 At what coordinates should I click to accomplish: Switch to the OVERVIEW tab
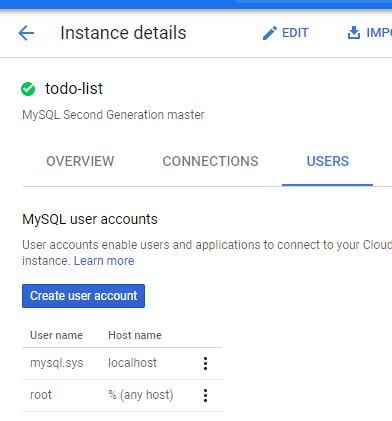[x=80, y=161]
